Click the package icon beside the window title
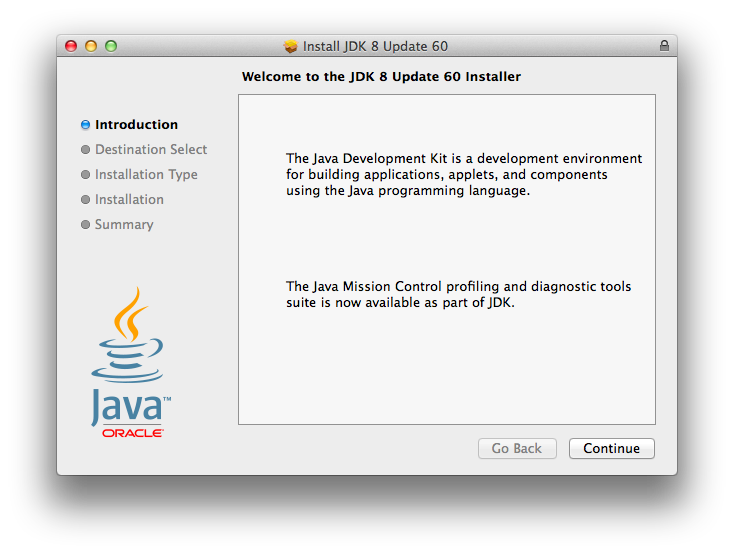 [291, 46]
